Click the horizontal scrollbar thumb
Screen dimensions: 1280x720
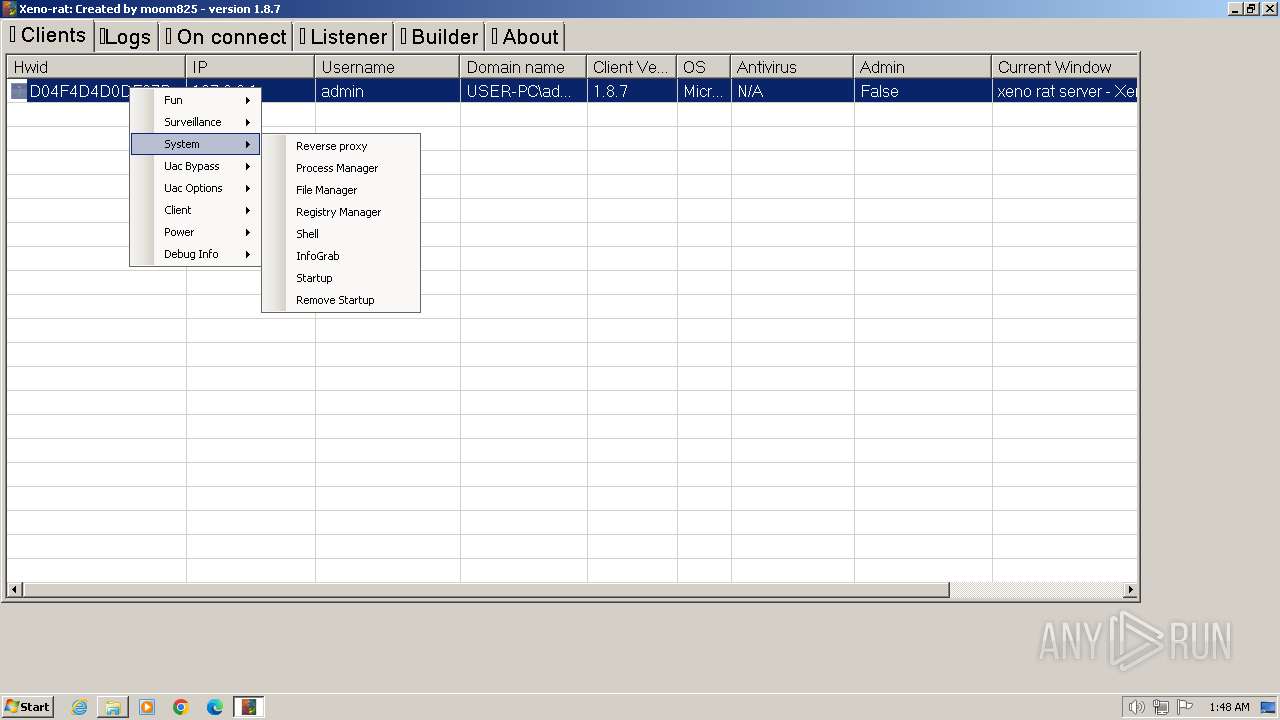[485, 590]
